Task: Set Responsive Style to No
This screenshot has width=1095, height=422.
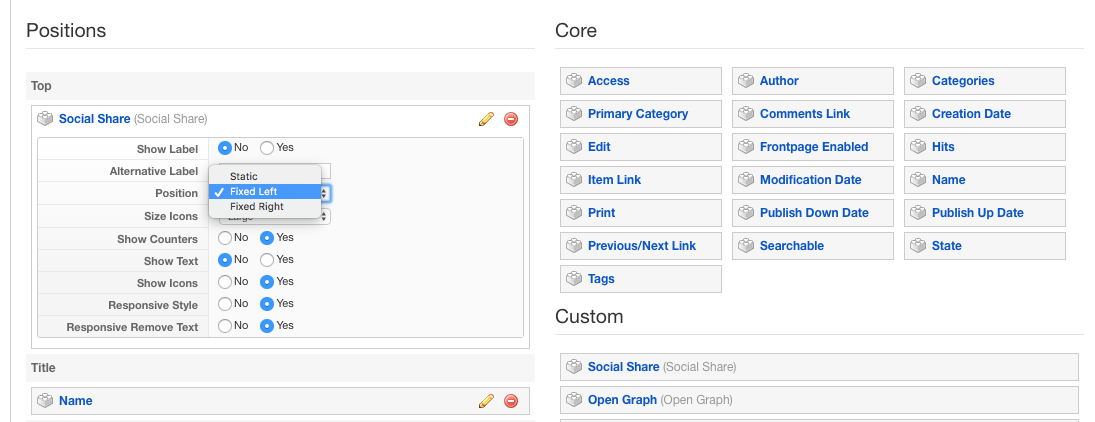Action: click(226, 303)
